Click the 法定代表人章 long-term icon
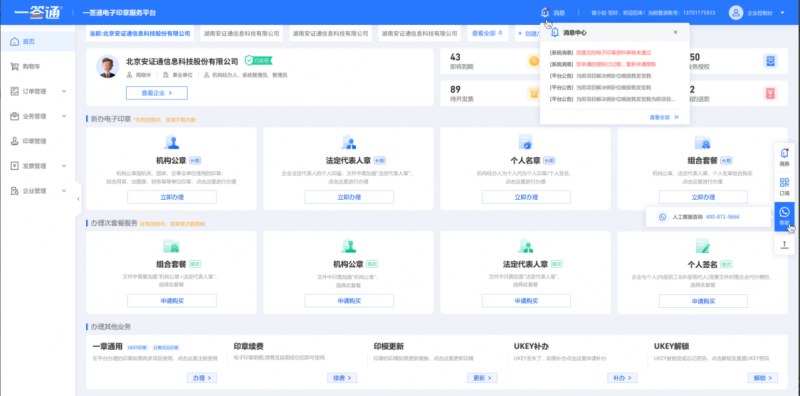The height and width of the screenshot is (396, 800). [x=348, y=142]
